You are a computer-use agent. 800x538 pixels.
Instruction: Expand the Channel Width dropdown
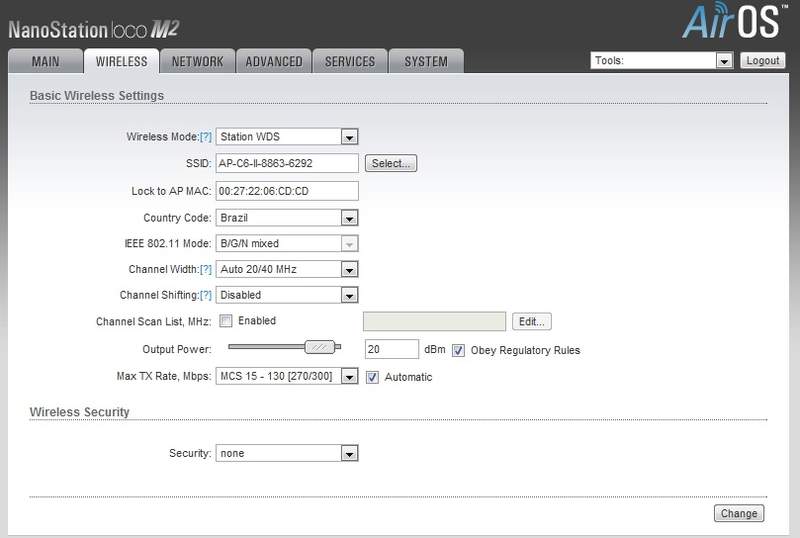[287, 269]
